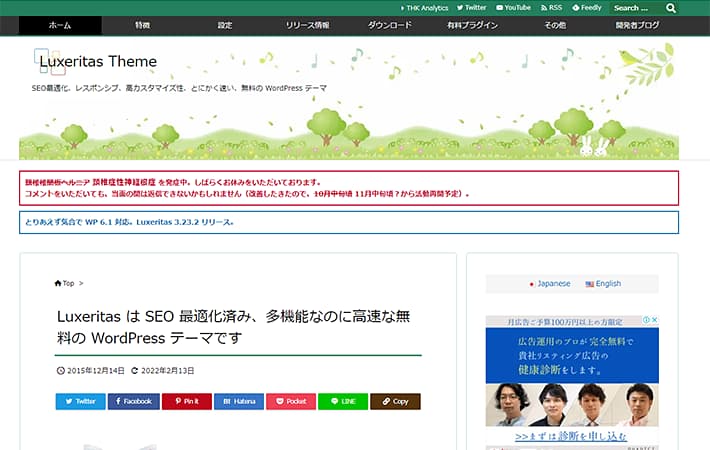Viewport: 710px width, 450px height.
Task: Open the ダウンロード menu
Action: click(390, 25)
